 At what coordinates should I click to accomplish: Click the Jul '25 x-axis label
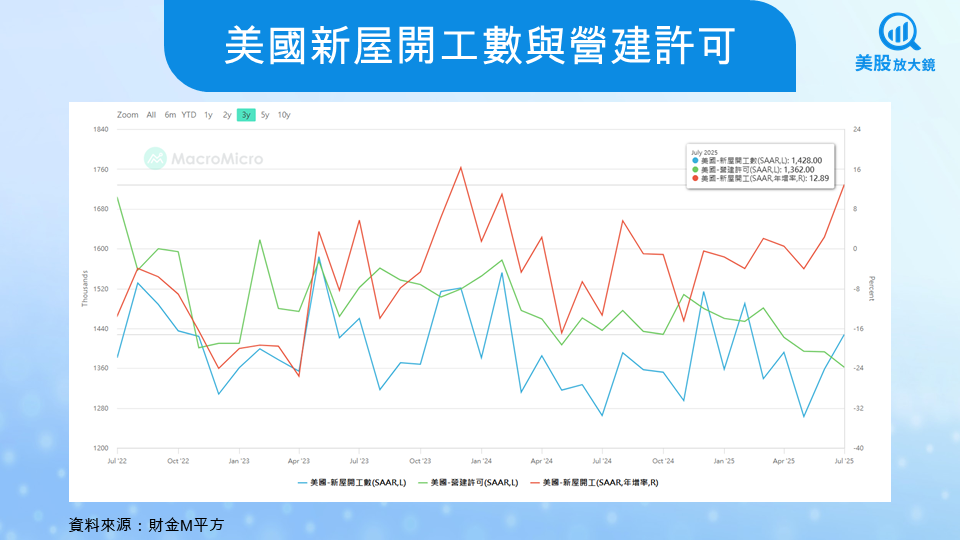(844, 461)
